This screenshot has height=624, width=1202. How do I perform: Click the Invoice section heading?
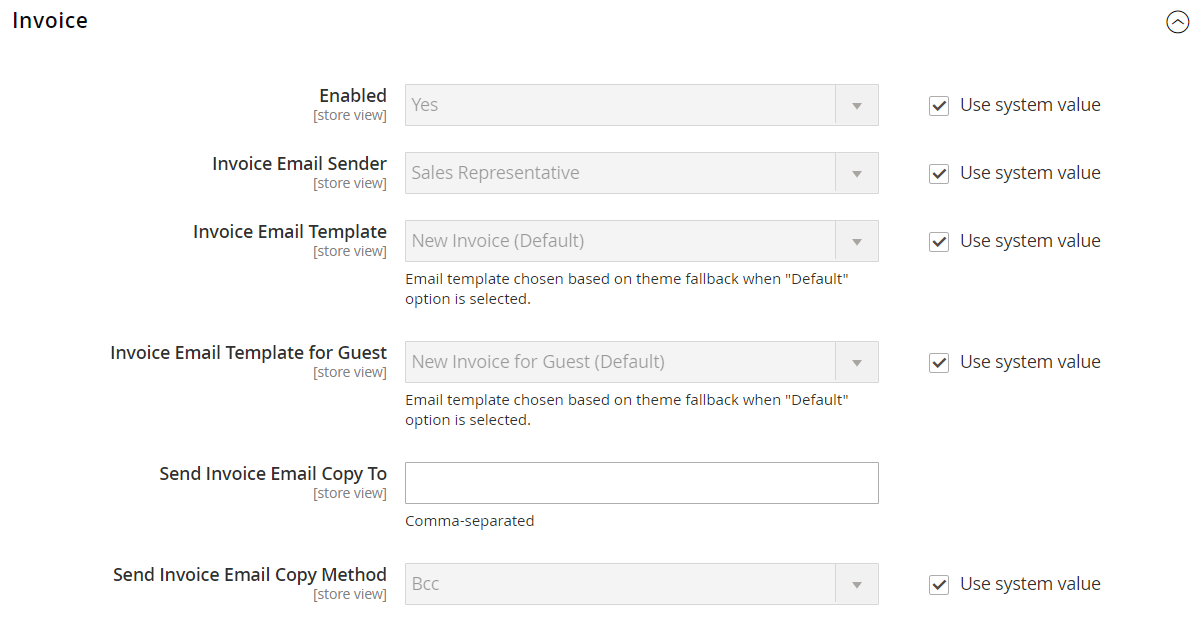click(50, 21)
